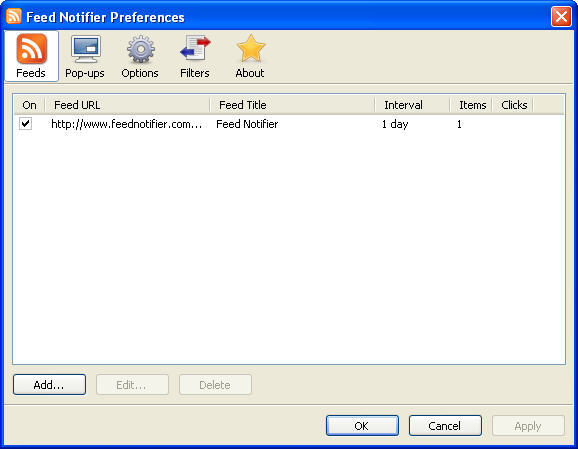Image resolution: width=578 pixels, height=449 pixels.
Task: Close the Feed Notifier Preferences window
Action: 561,17
